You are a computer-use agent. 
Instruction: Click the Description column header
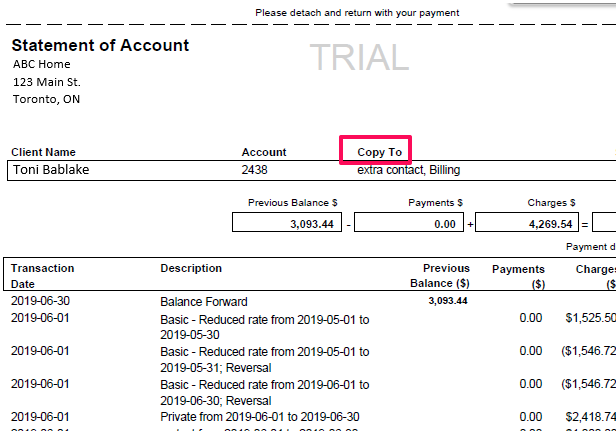pos(191,268)
